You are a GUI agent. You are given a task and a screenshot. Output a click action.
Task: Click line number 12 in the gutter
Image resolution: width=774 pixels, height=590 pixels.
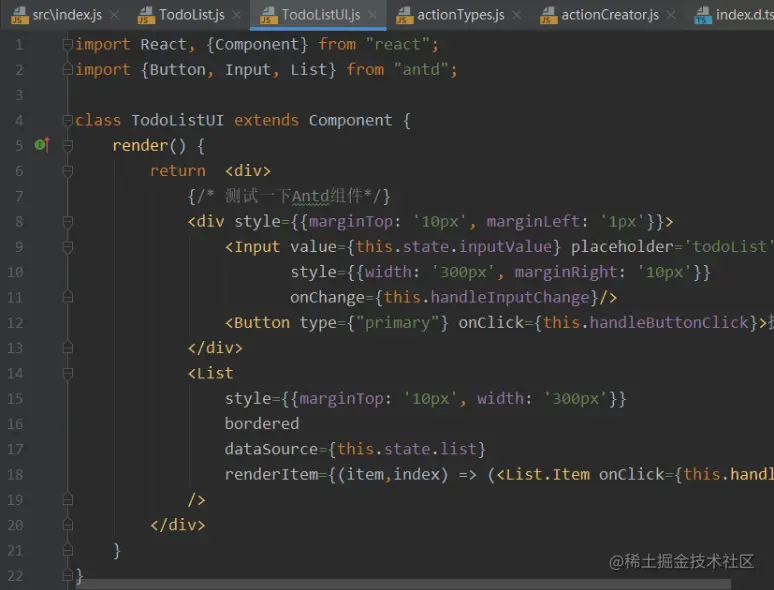15,323
